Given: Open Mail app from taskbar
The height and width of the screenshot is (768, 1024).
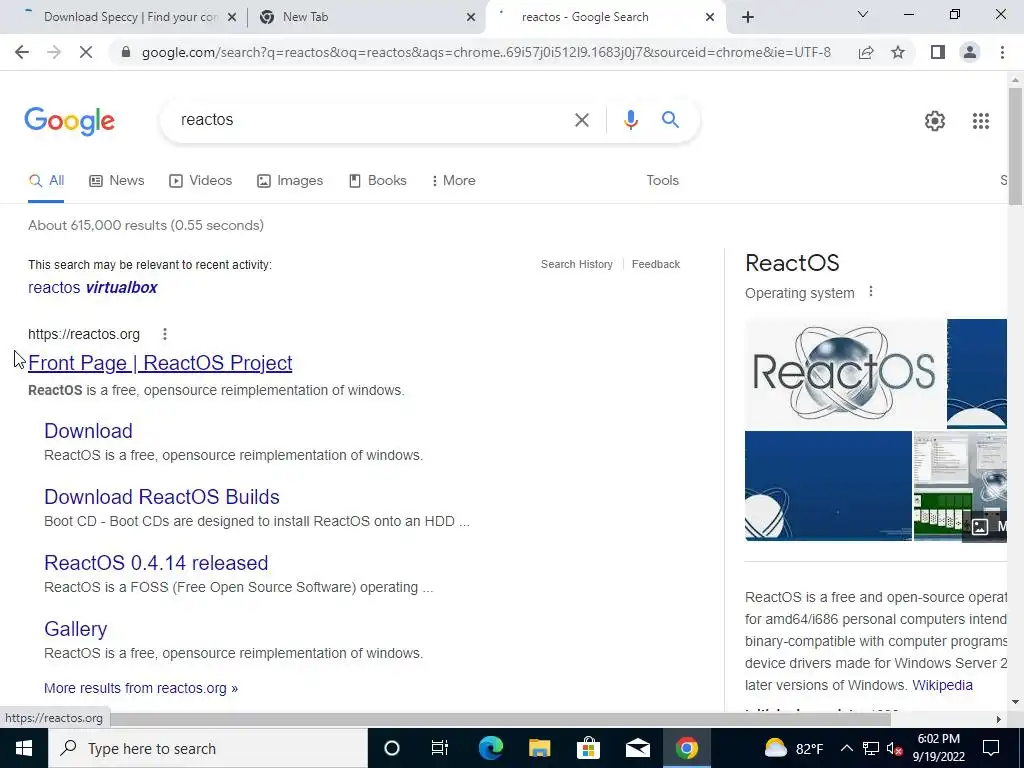Looking at the screenshot, I should click(x=637, y=748).
